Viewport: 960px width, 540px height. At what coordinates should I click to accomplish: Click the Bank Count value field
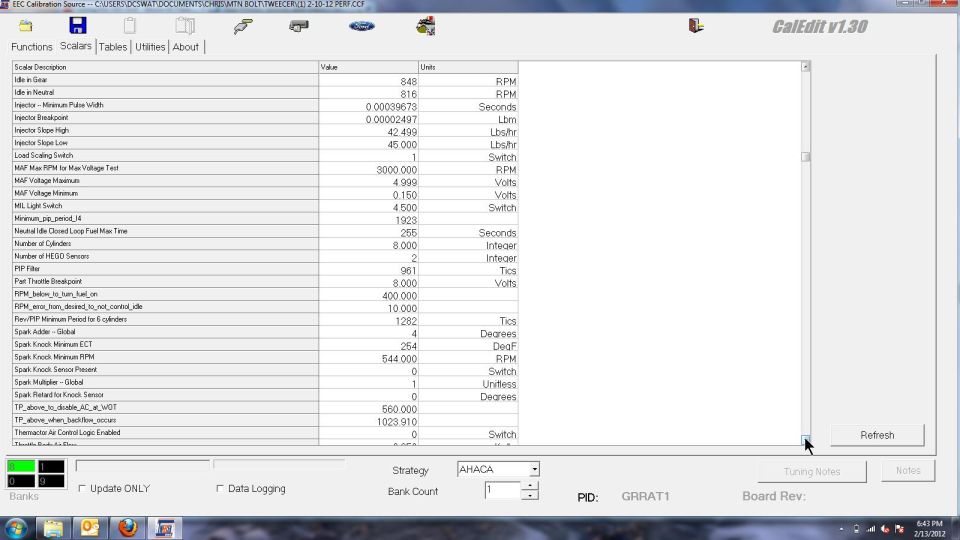tap(503, 490)
